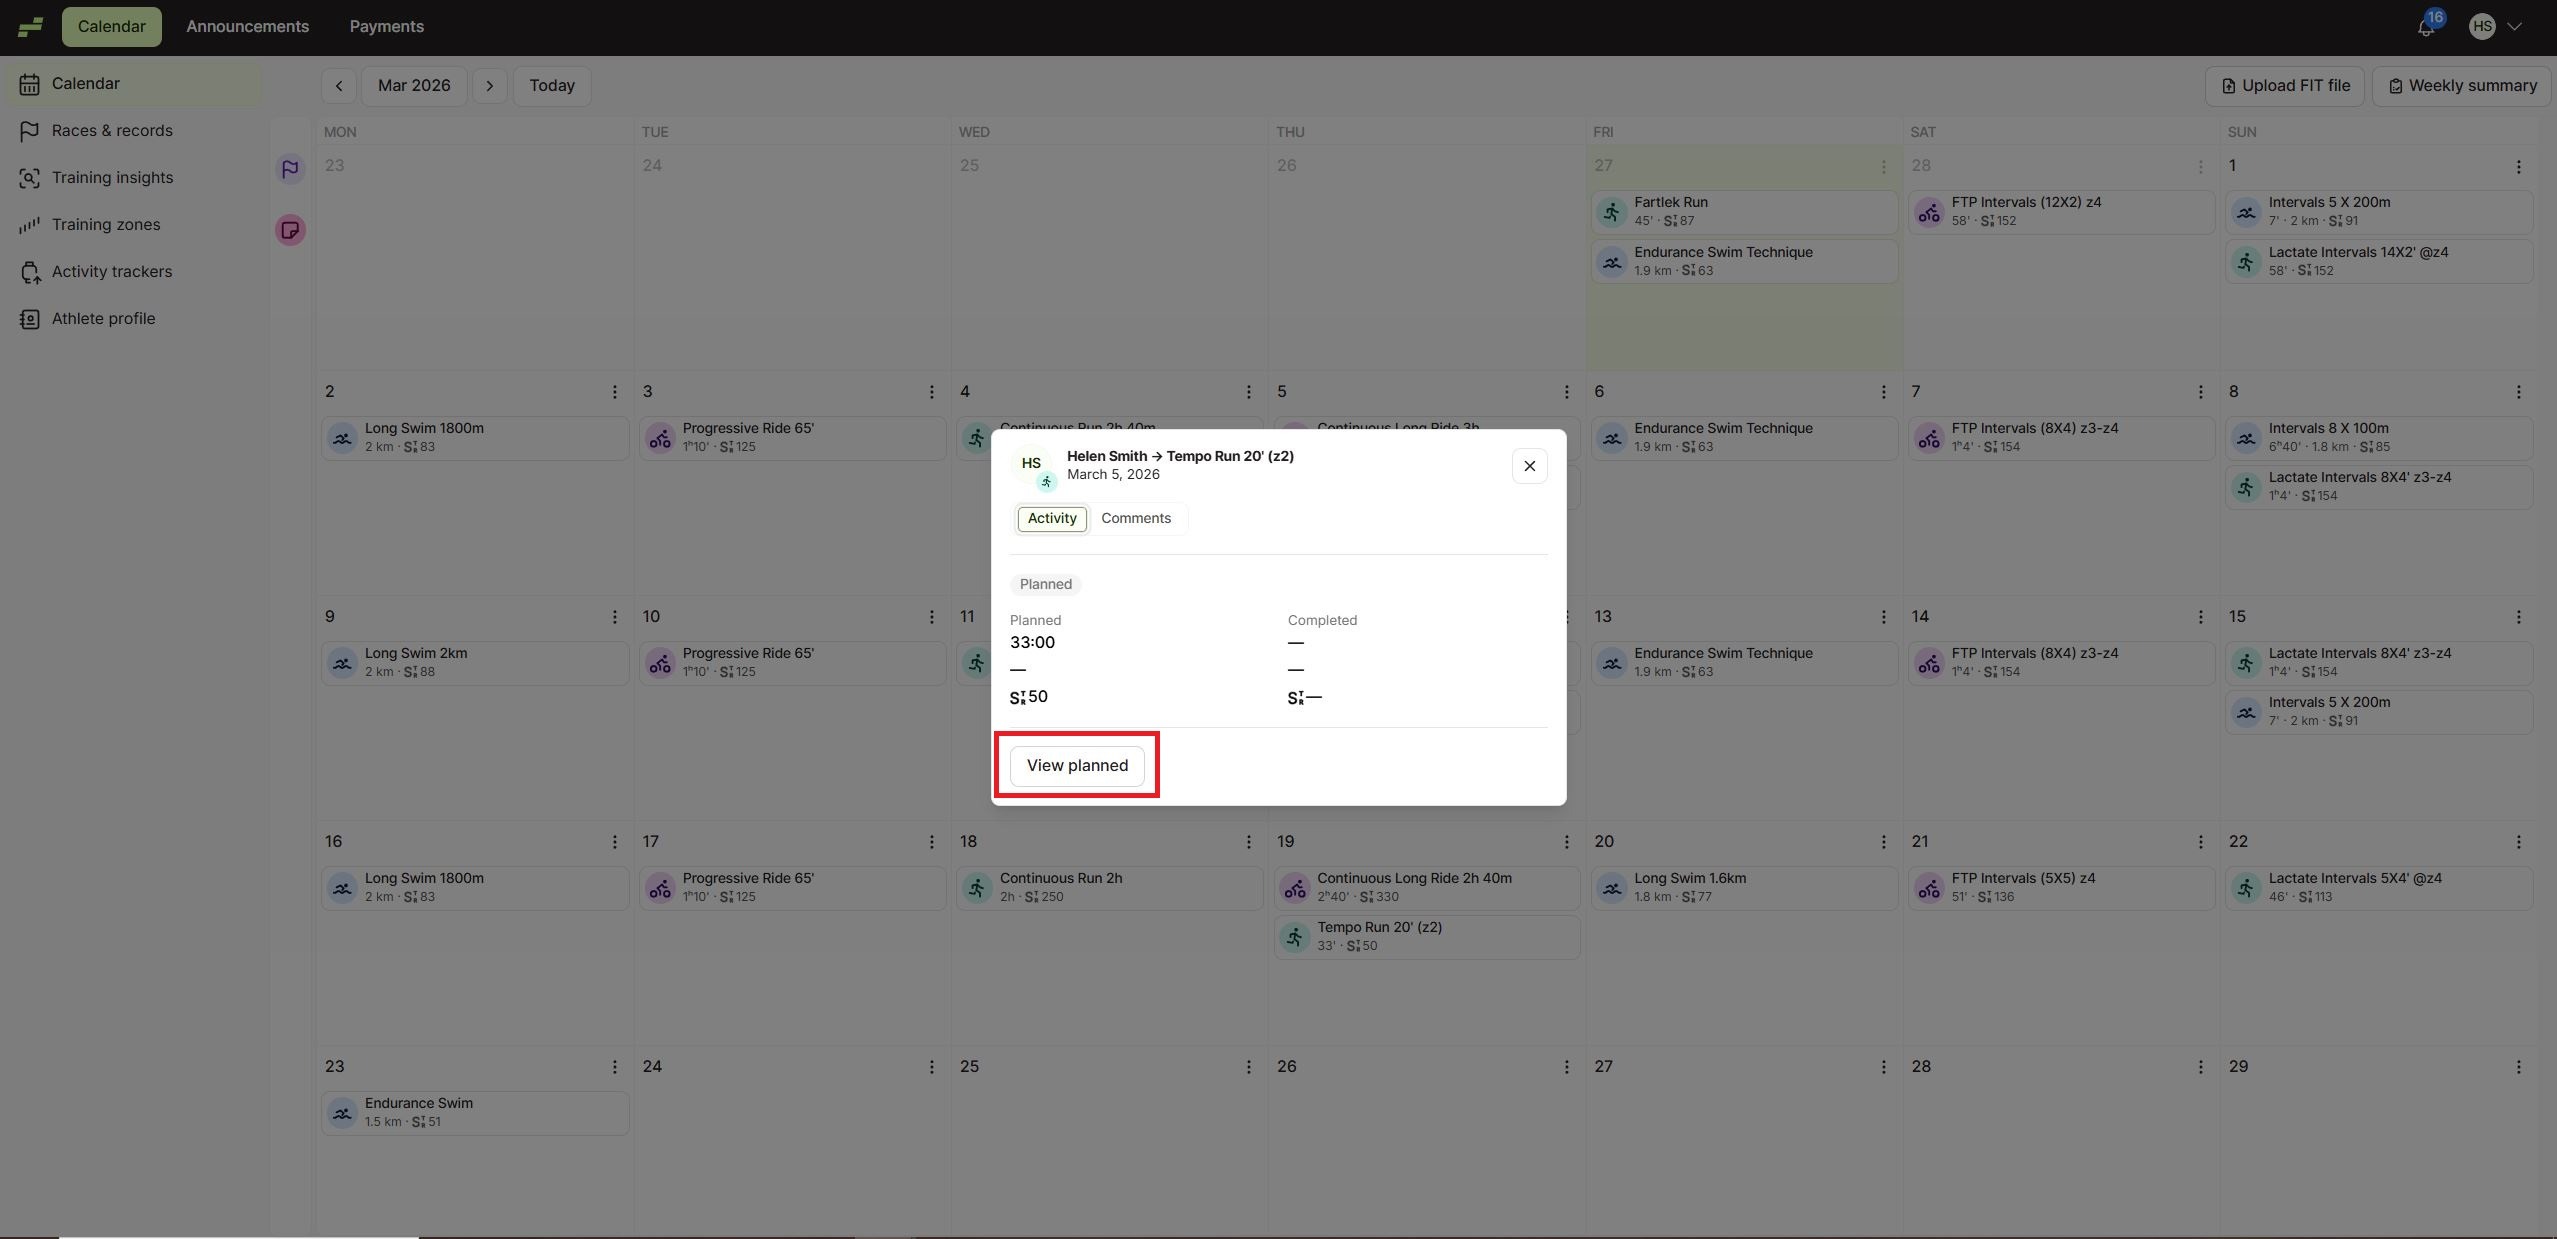Click the Upload FIT file button
Image resolution: width=2557 pixels, height=1239 pixels.
(x=2284, y=86)
